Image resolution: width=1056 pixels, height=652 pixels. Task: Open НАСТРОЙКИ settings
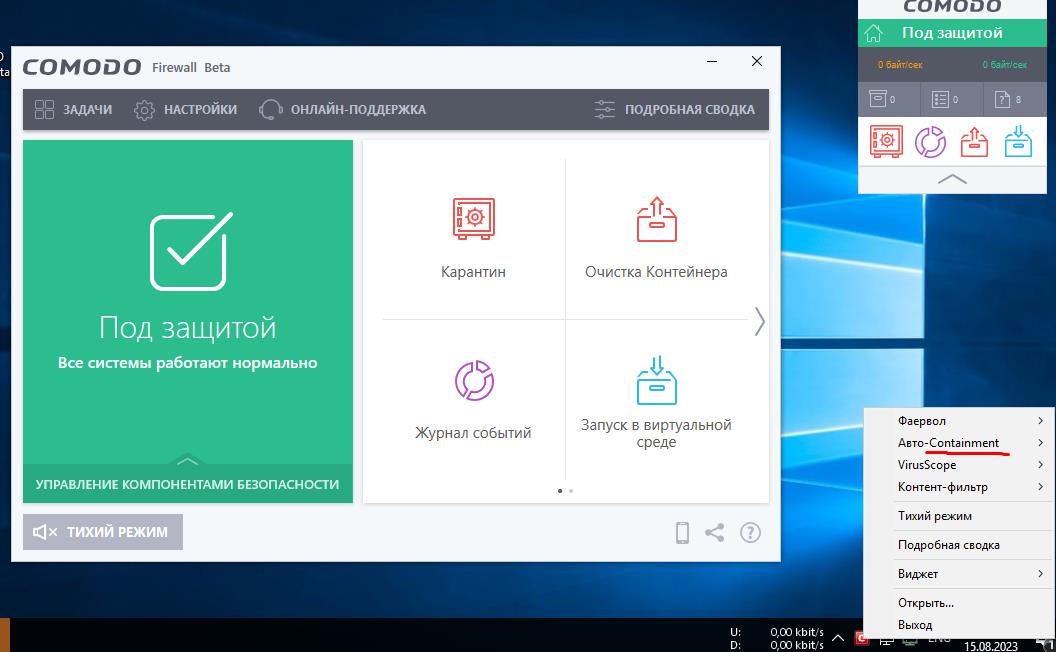tap(185, 109)
